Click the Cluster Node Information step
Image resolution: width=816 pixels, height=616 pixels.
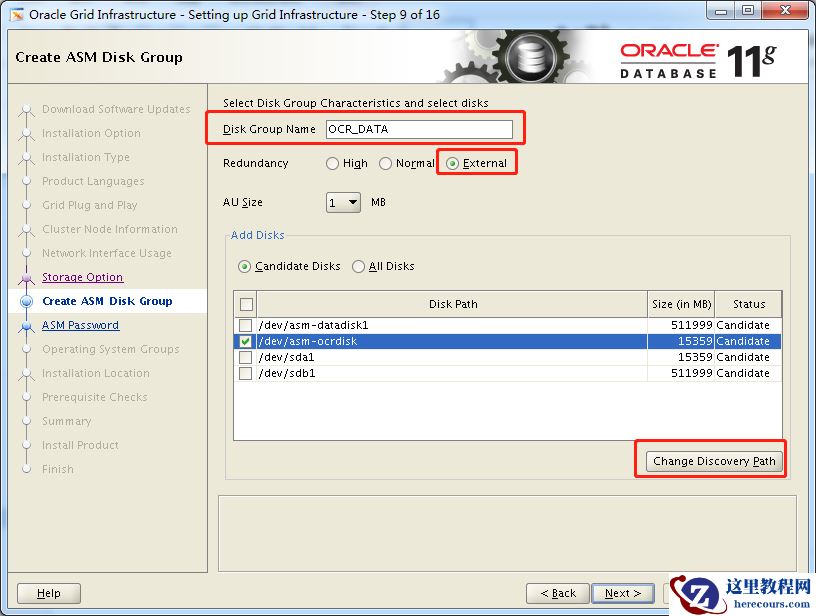[x=110, y=229]
